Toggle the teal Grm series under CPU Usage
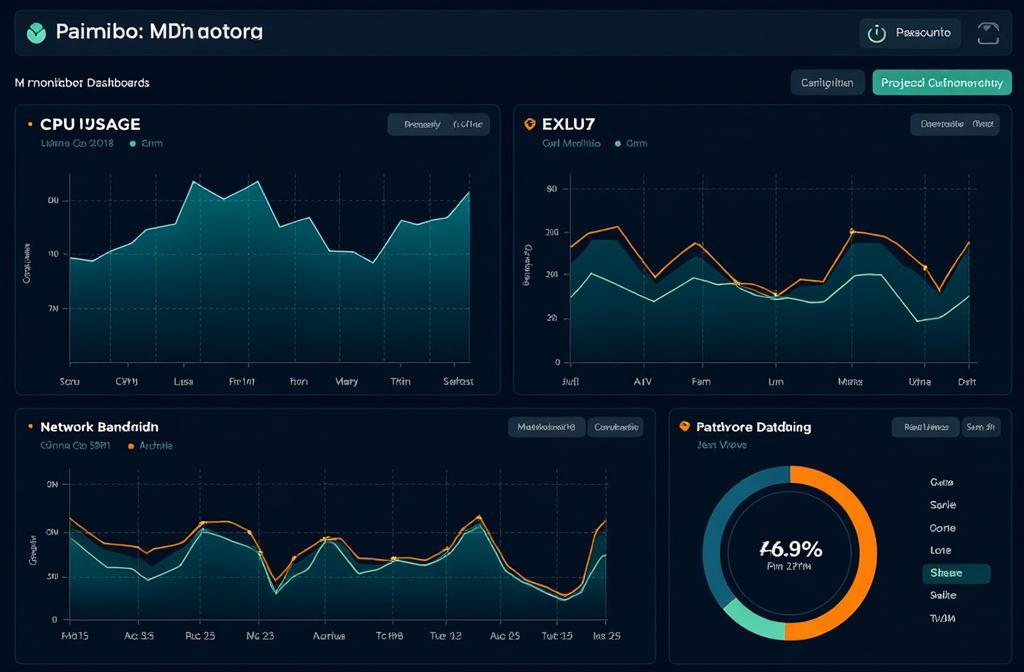Screen dimensions: 1024x672 [x=135, y=143]
